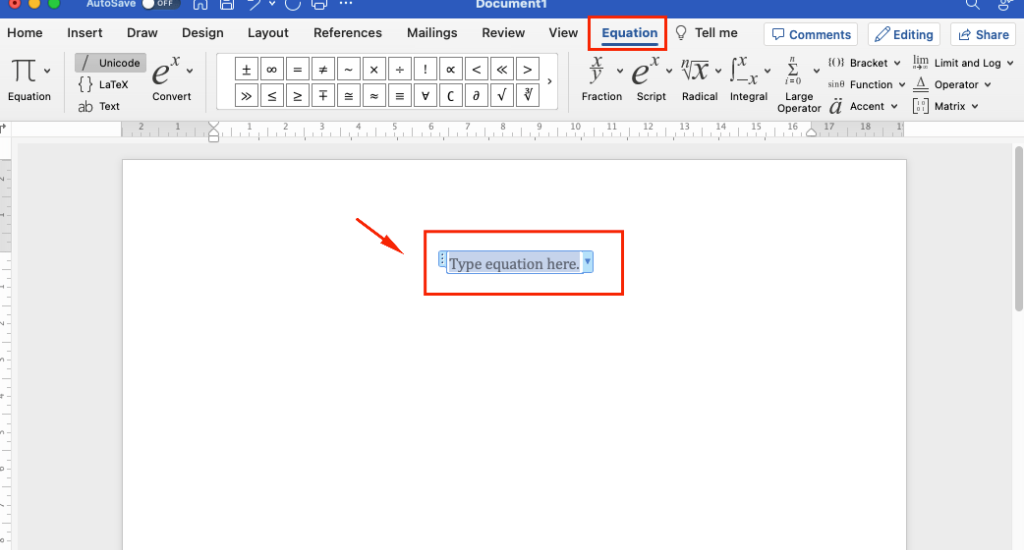Click the Share button
Image resolution: width=1024 pixels, height=550 pixels.
click(983, 35)
